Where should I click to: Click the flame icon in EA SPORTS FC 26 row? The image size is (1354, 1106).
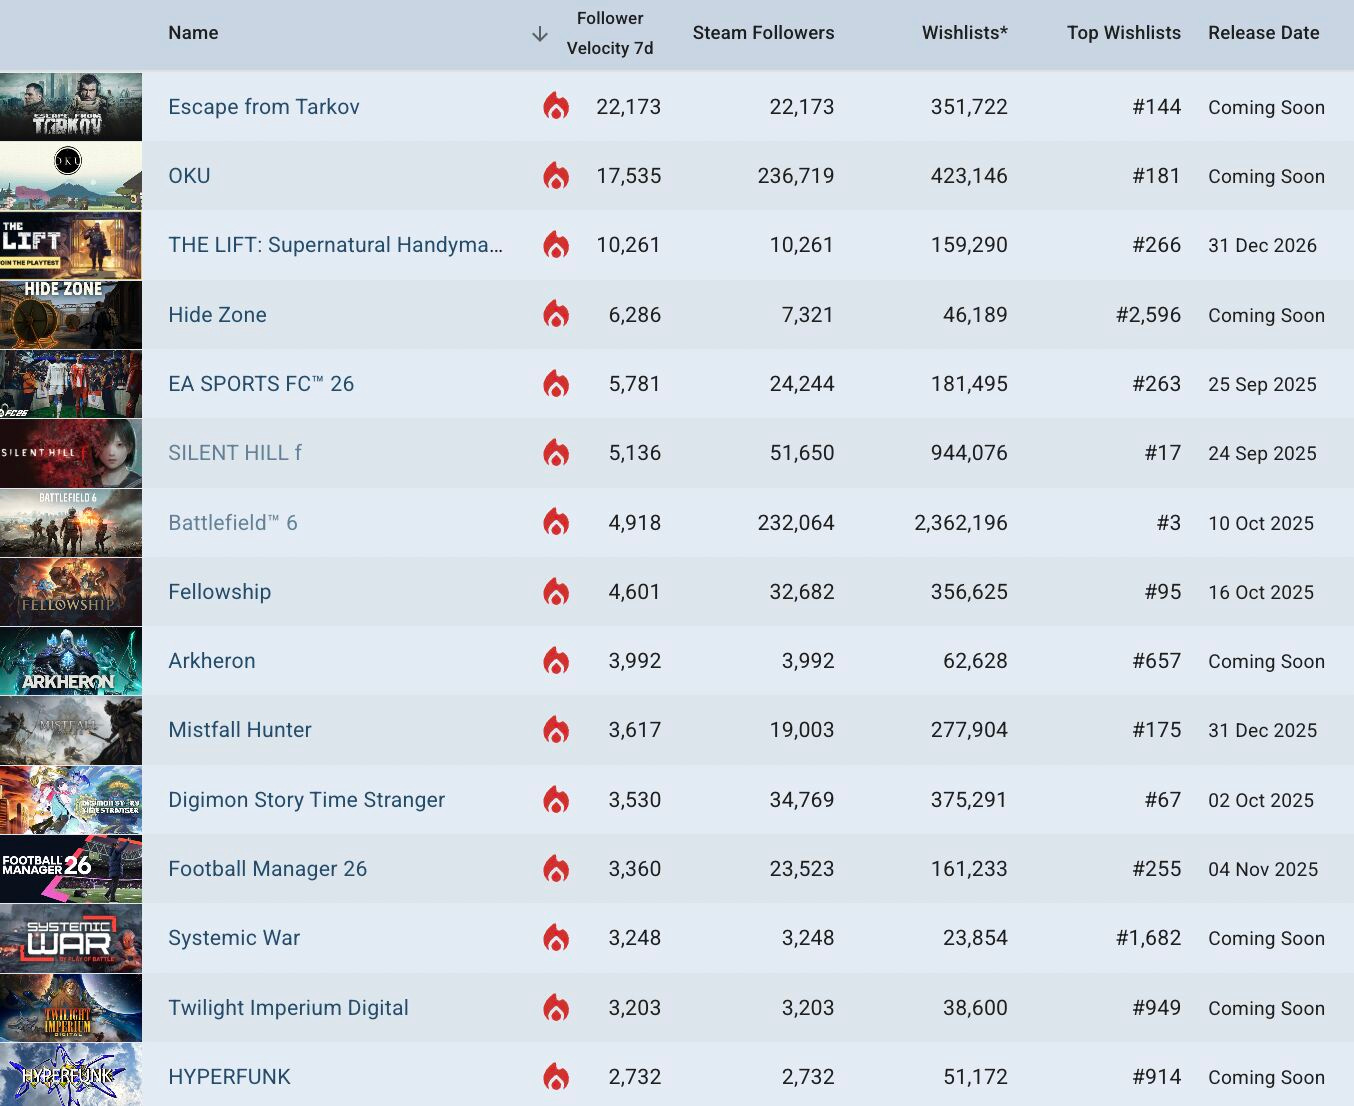556,384
